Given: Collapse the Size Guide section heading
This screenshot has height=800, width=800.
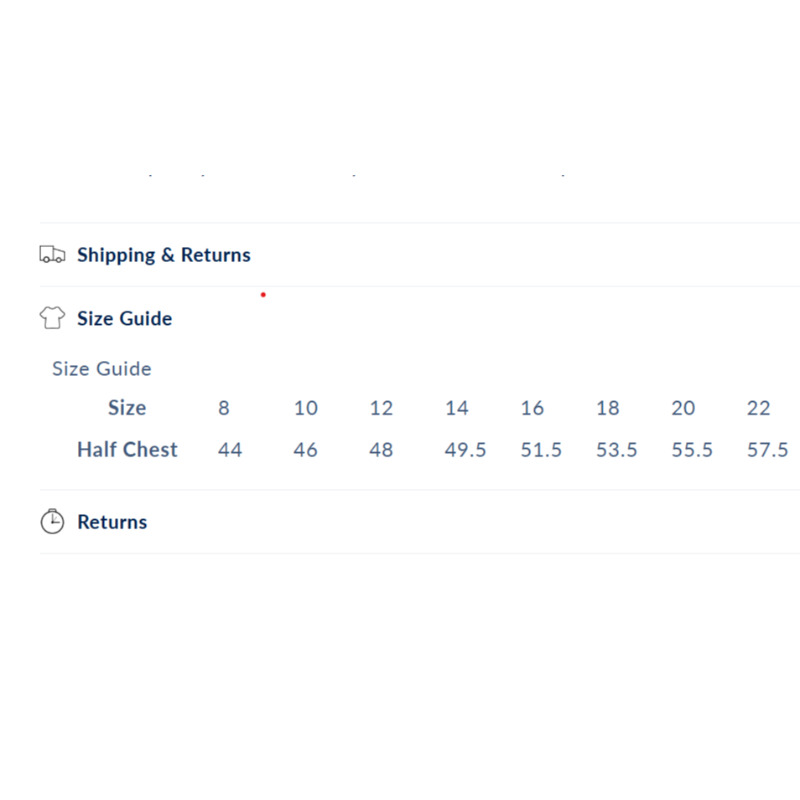Looking at the screenshot, I should pyautogui.click(x=125, y=319).
